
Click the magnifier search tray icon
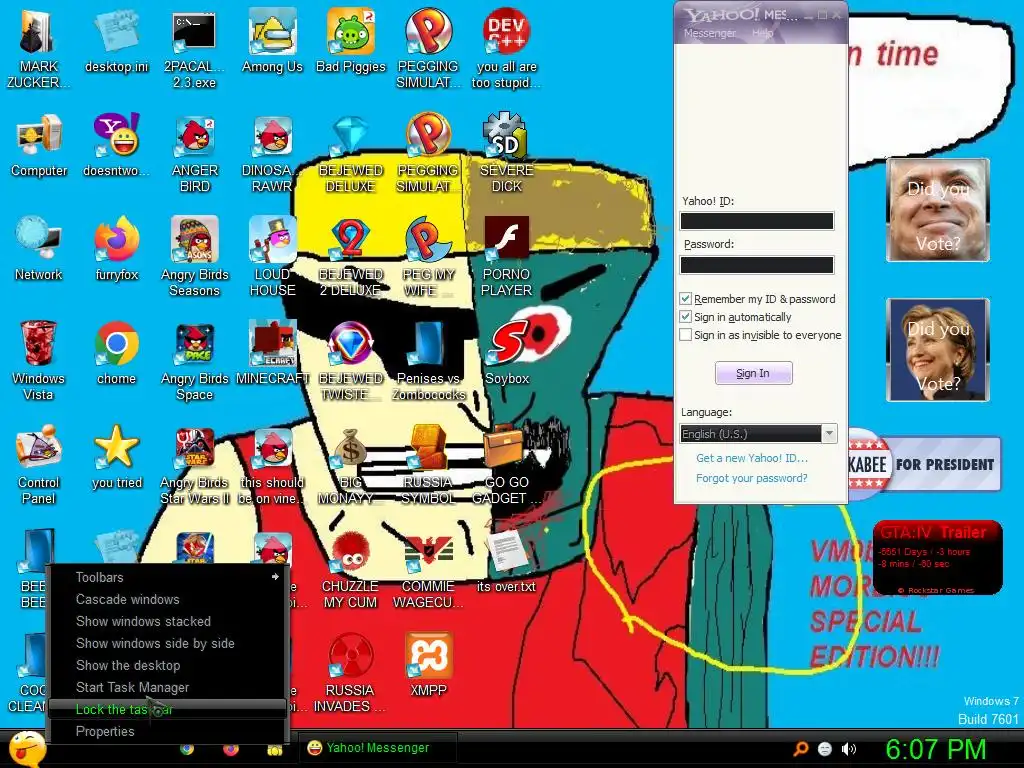click(x=801, y=749)
